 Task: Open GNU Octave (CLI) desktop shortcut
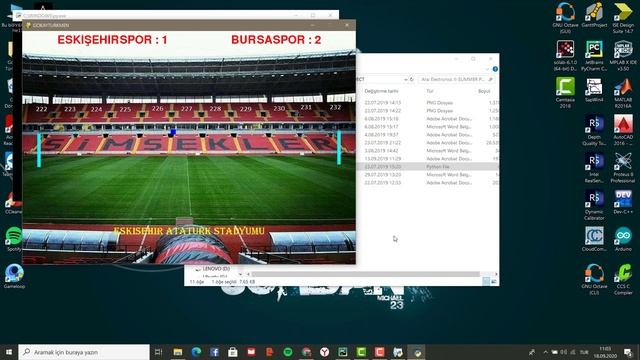[x=594, y=280]
